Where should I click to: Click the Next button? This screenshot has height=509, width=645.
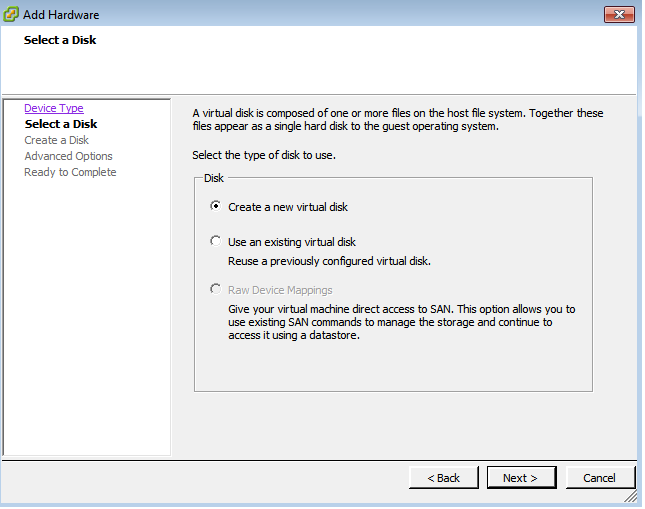521,478
